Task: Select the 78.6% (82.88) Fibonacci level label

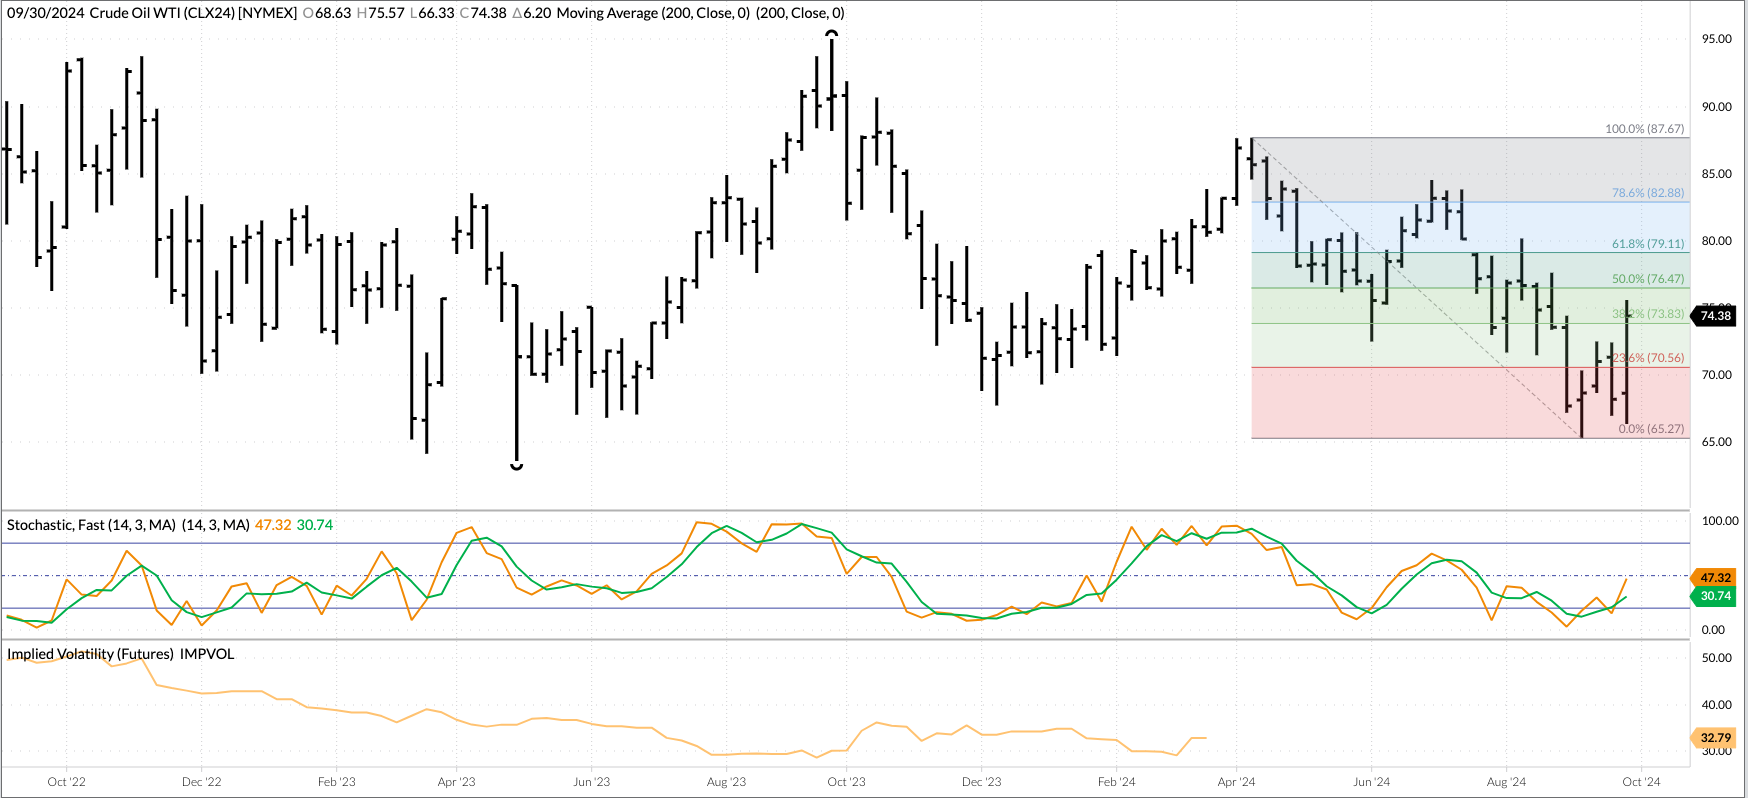Action: pos(1647,193)
